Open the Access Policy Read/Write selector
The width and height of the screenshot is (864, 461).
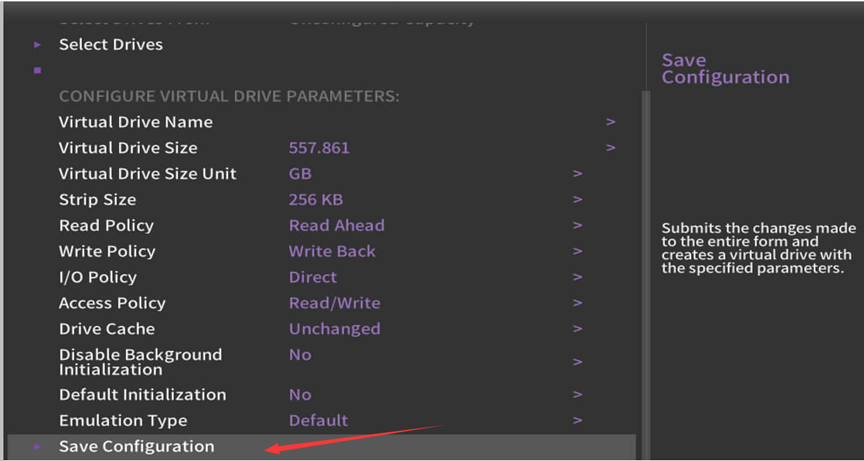click(334, 304)
